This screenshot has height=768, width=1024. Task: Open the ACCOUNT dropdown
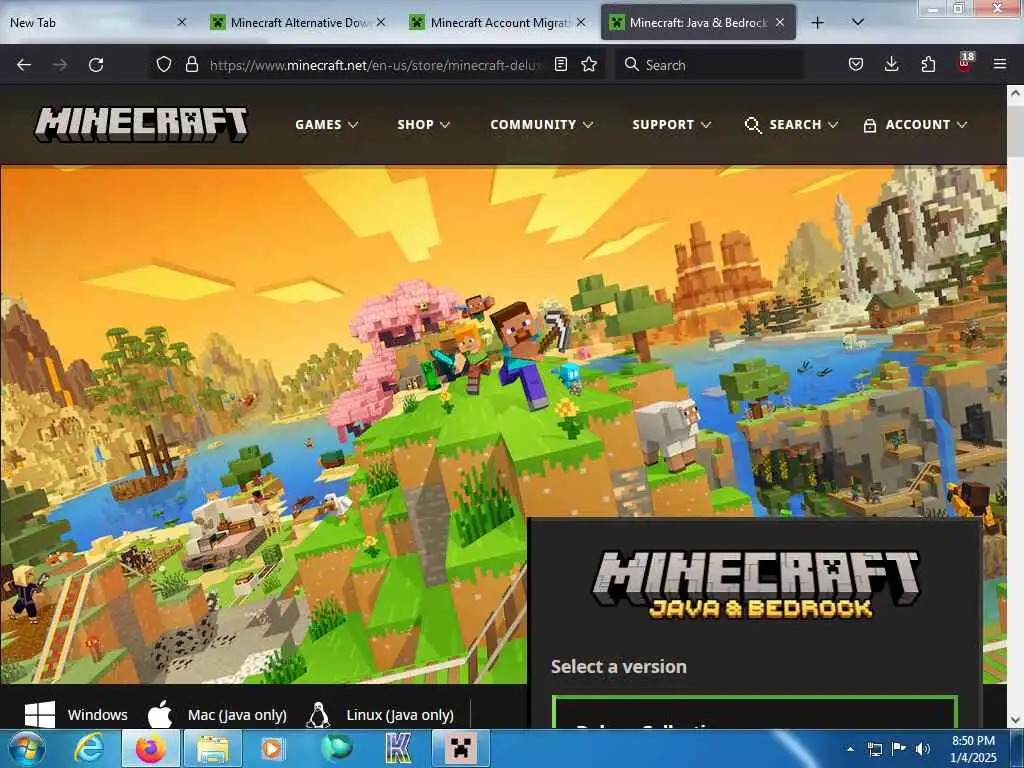point(915,124)
